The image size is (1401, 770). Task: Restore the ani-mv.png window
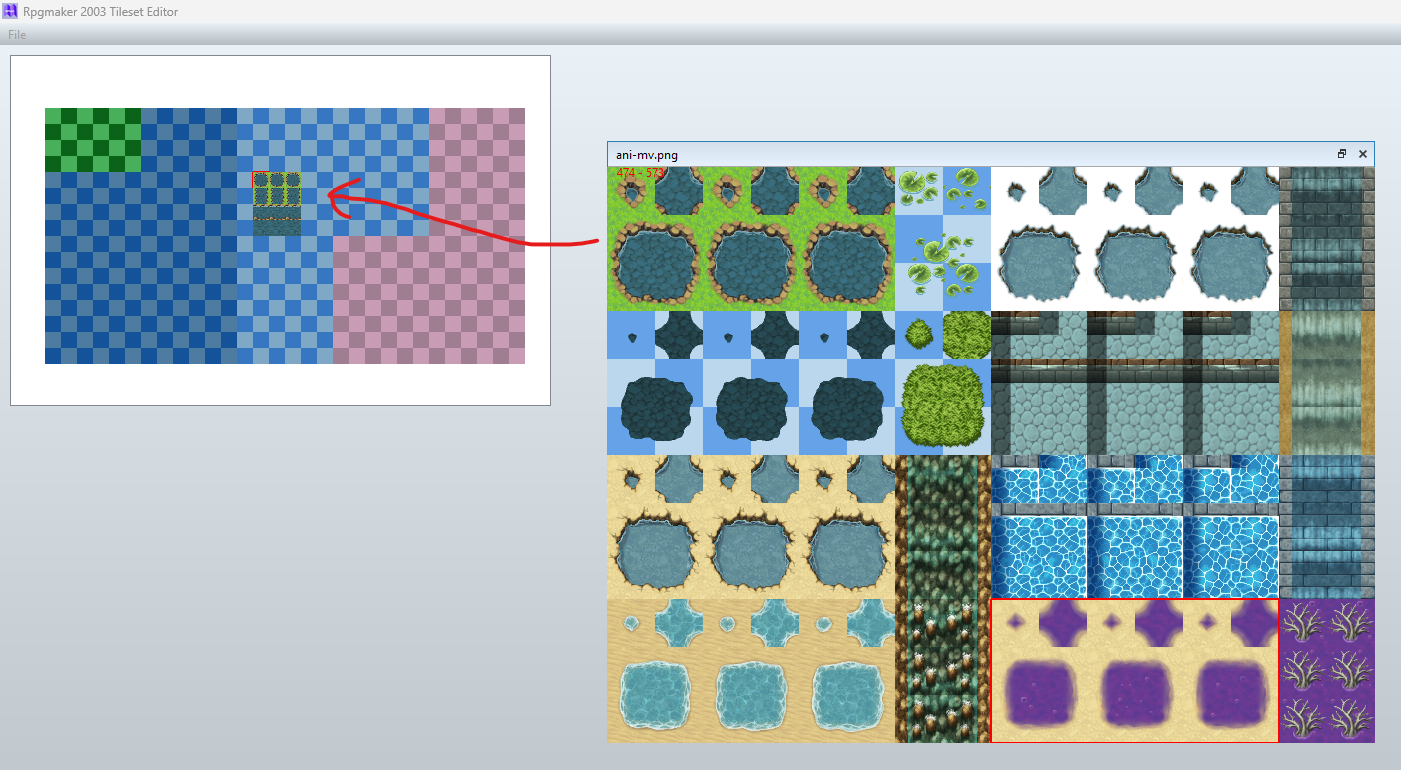[1342, 154]
